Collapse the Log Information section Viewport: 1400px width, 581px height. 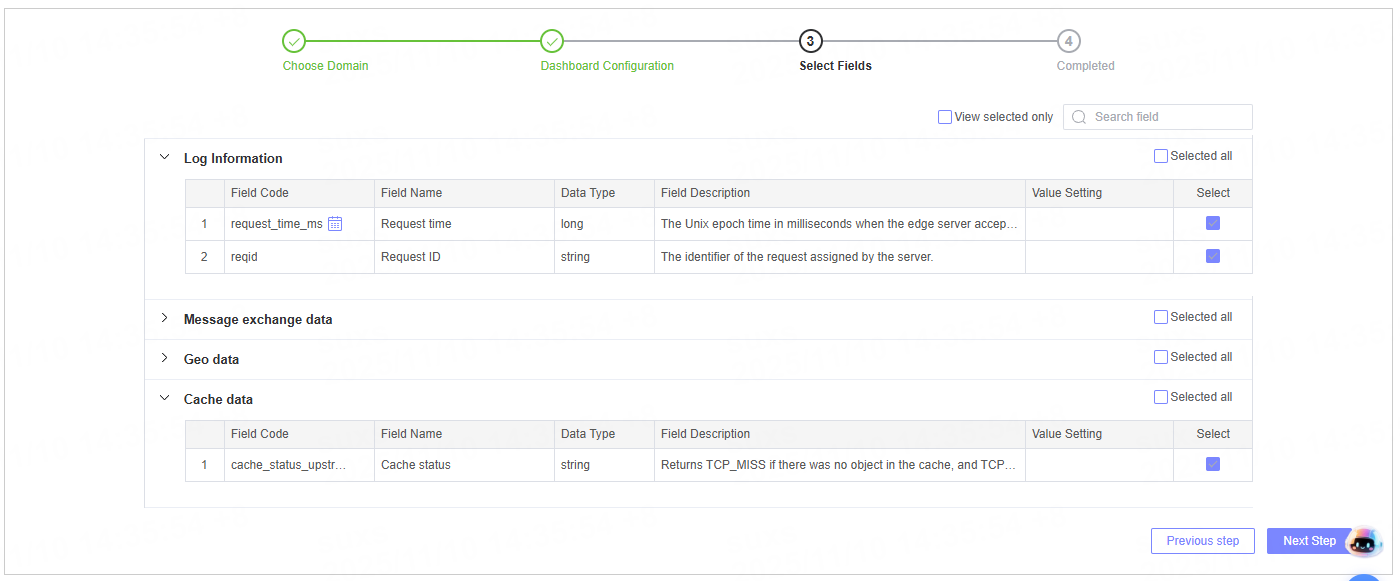[165, 157]
